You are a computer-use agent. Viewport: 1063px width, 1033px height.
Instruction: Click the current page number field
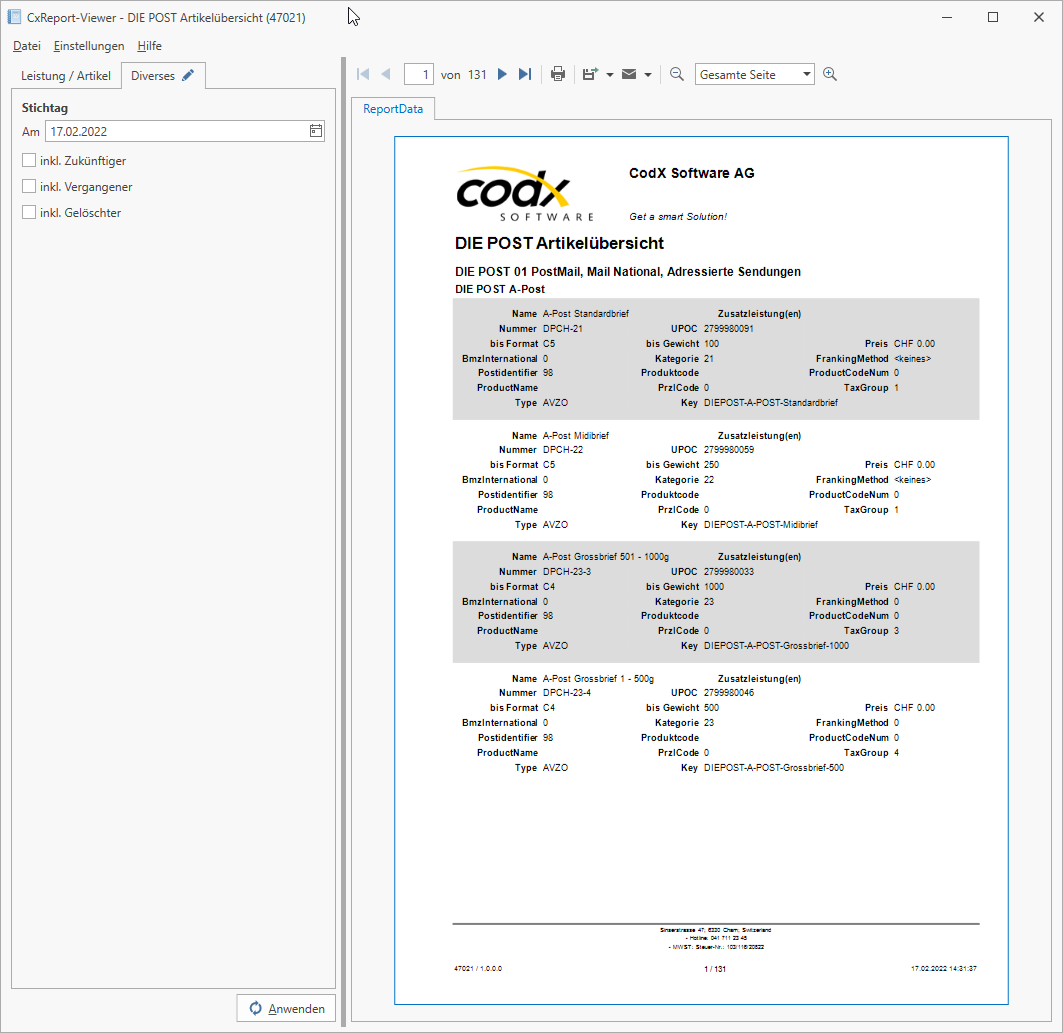click(419, 75)
